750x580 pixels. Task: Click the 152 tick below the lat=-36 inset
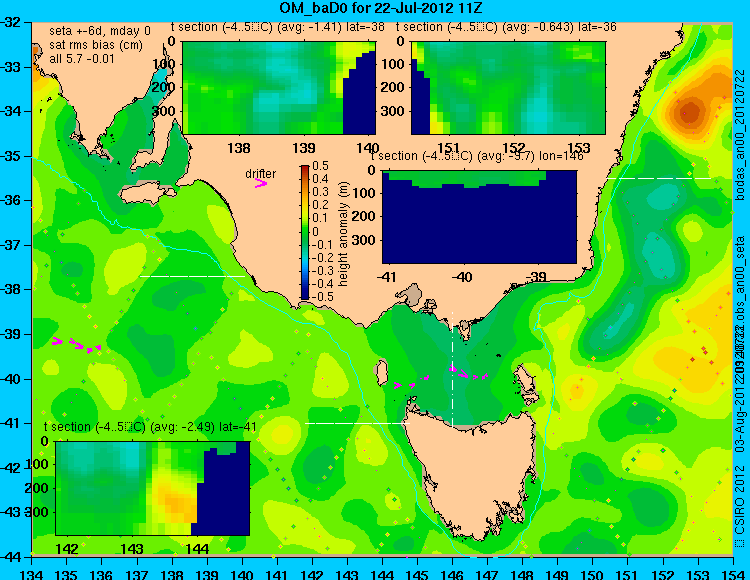[x=514, y=148]
